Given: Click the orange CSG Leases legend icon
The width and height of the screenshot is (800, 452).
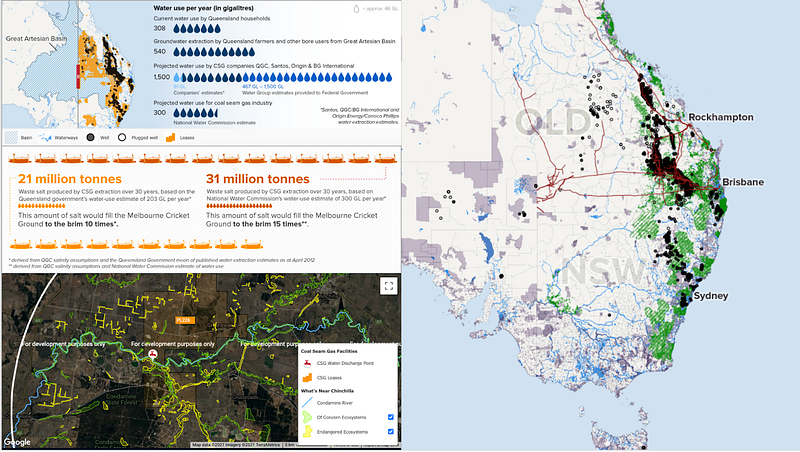Looking at the screenshot, I should (307, 378).
